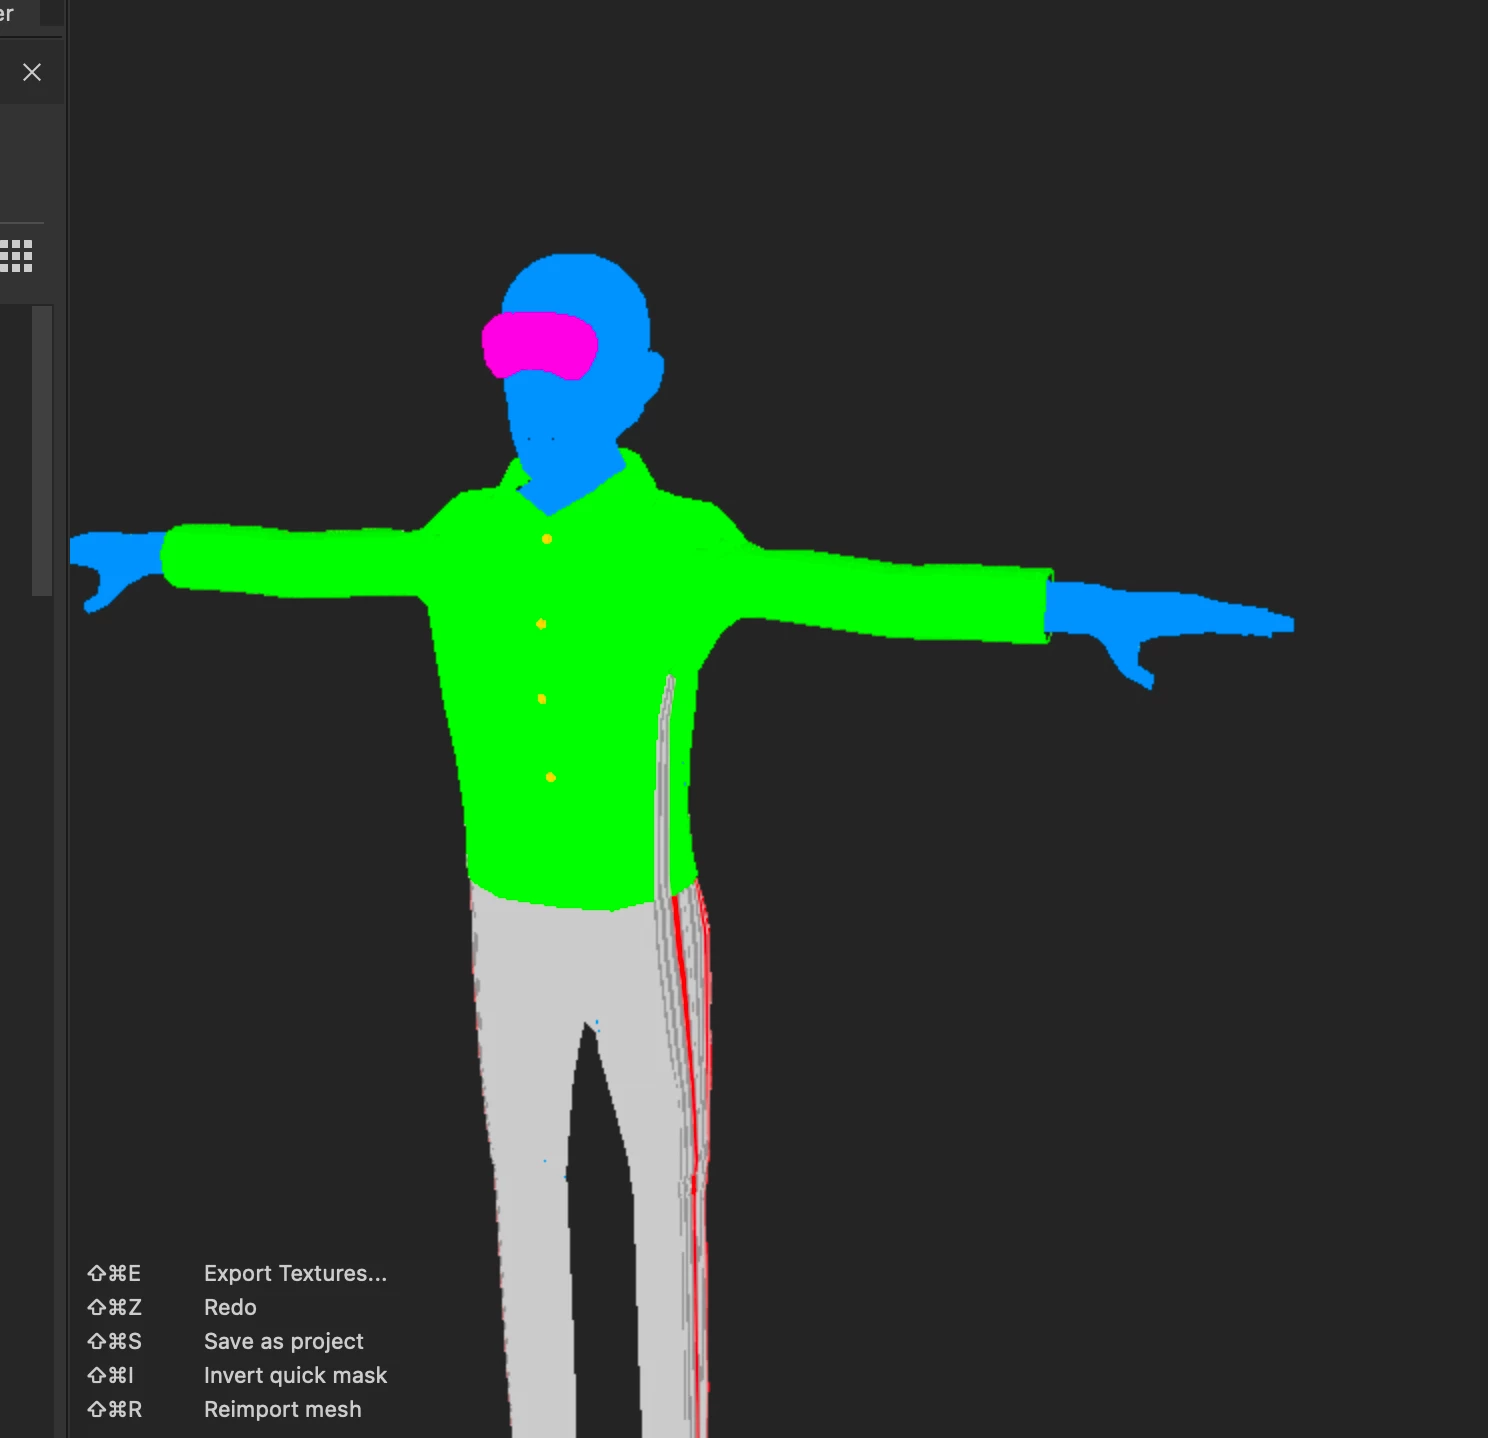Click the left panel's vertical scrollbar
The width and height of the screenshot is (1488, 1438).
[x=42, y=450]
